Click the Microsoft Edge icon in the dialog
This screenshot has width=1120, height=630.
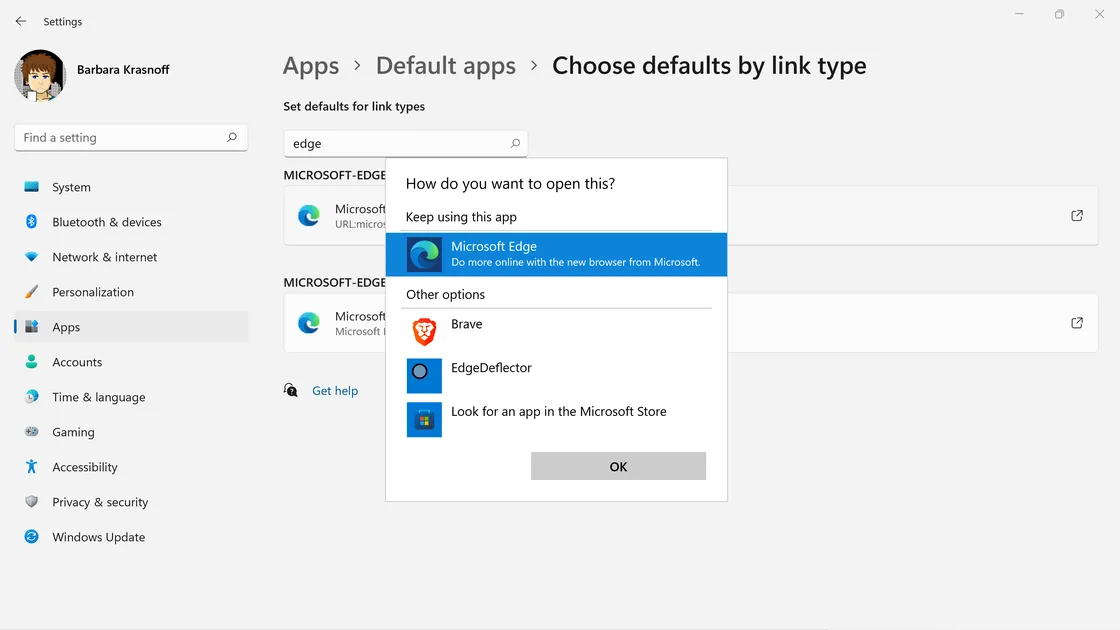[423, 254]
